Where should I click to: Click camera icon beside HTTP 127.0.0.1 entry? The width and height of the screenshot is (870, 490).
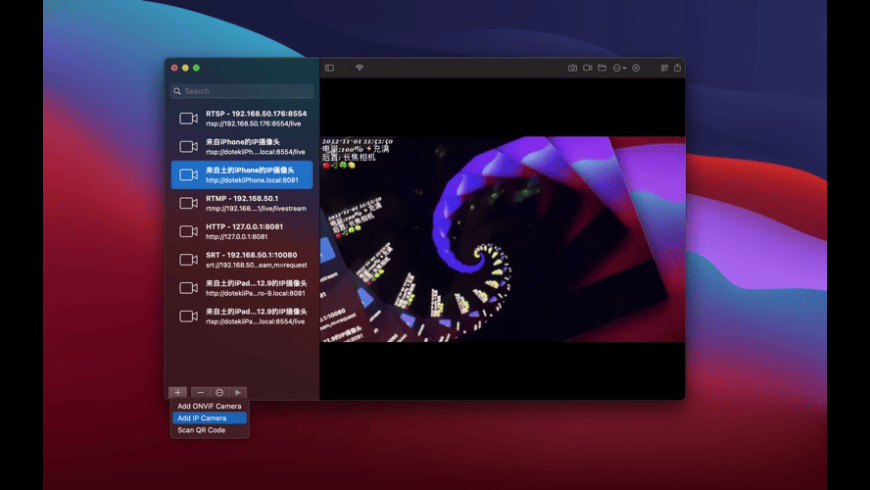[189, 231]
